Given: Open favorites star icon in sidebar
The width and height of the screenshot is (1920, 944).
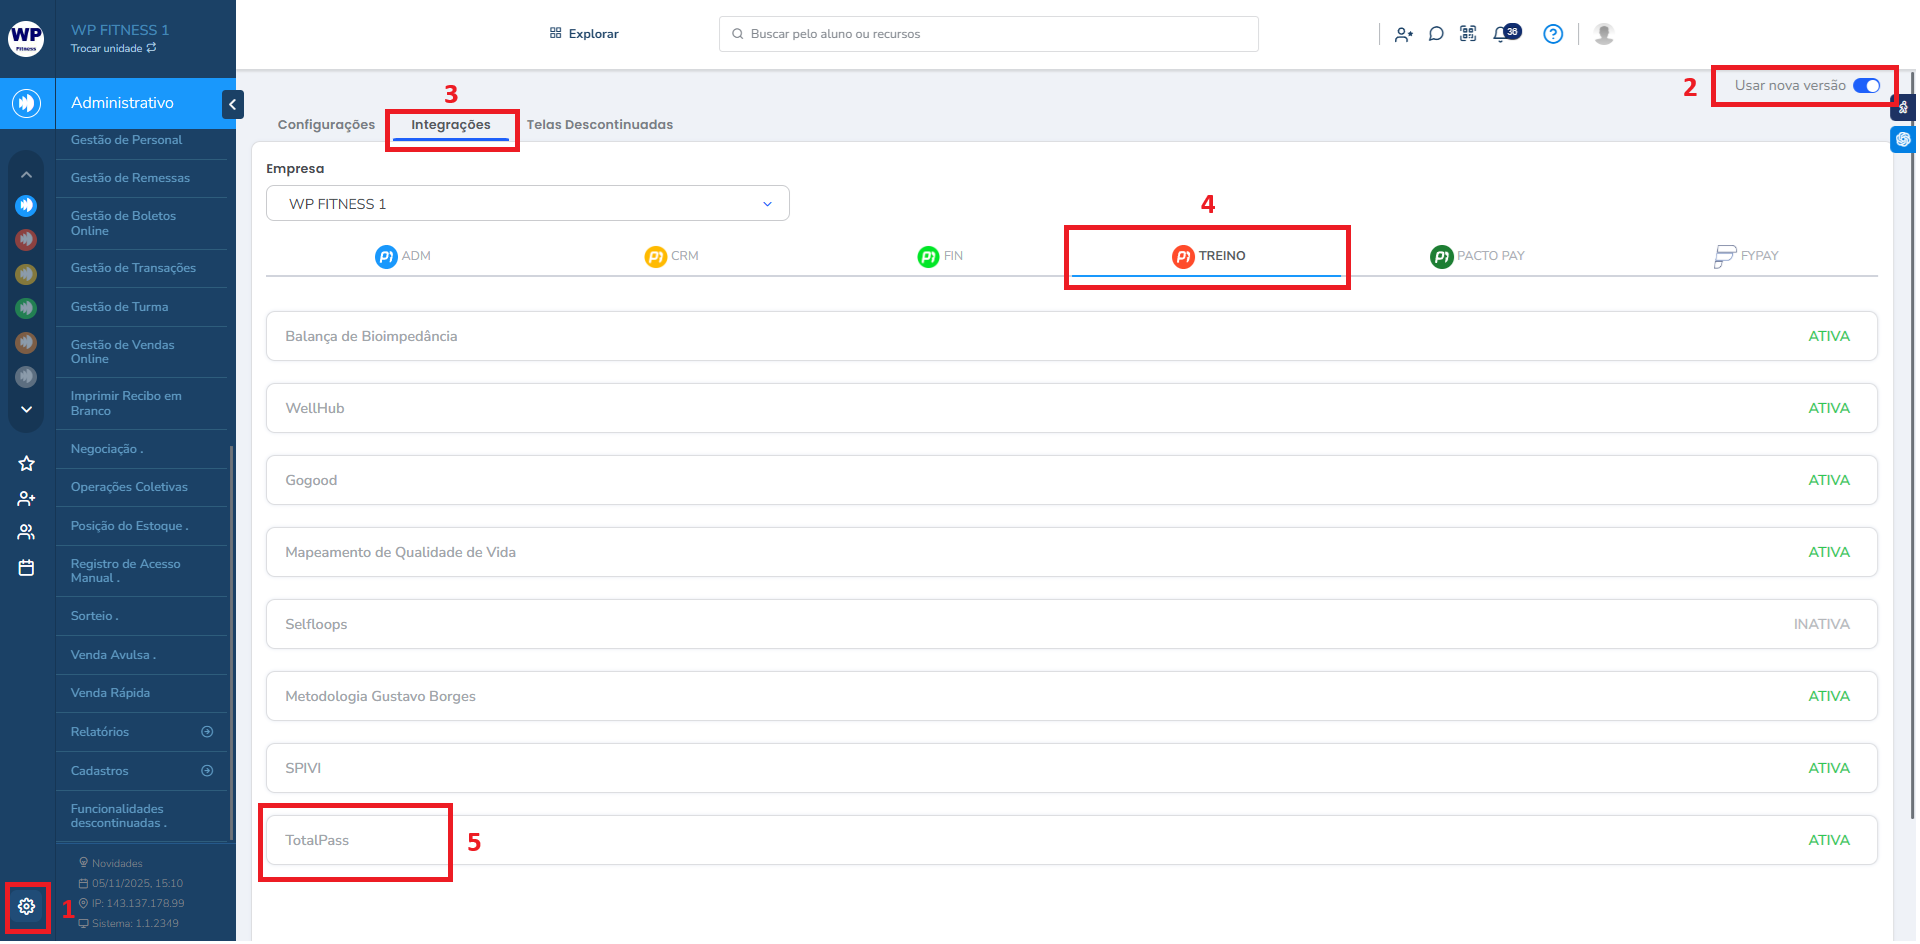Looking at the screenshot, I should pos(26,463).
